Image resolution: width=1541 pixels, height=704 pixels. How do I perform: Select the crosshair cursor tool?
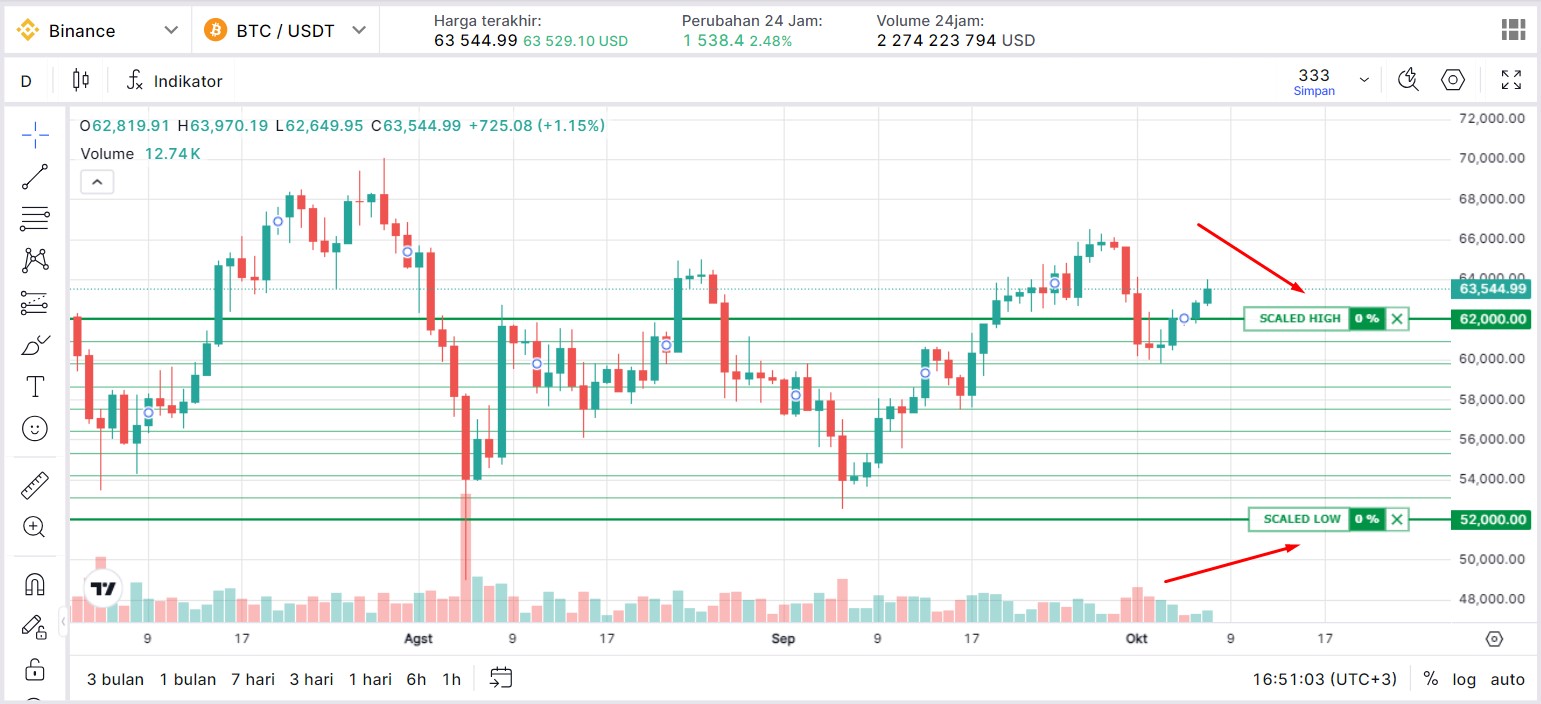[35, 134]
